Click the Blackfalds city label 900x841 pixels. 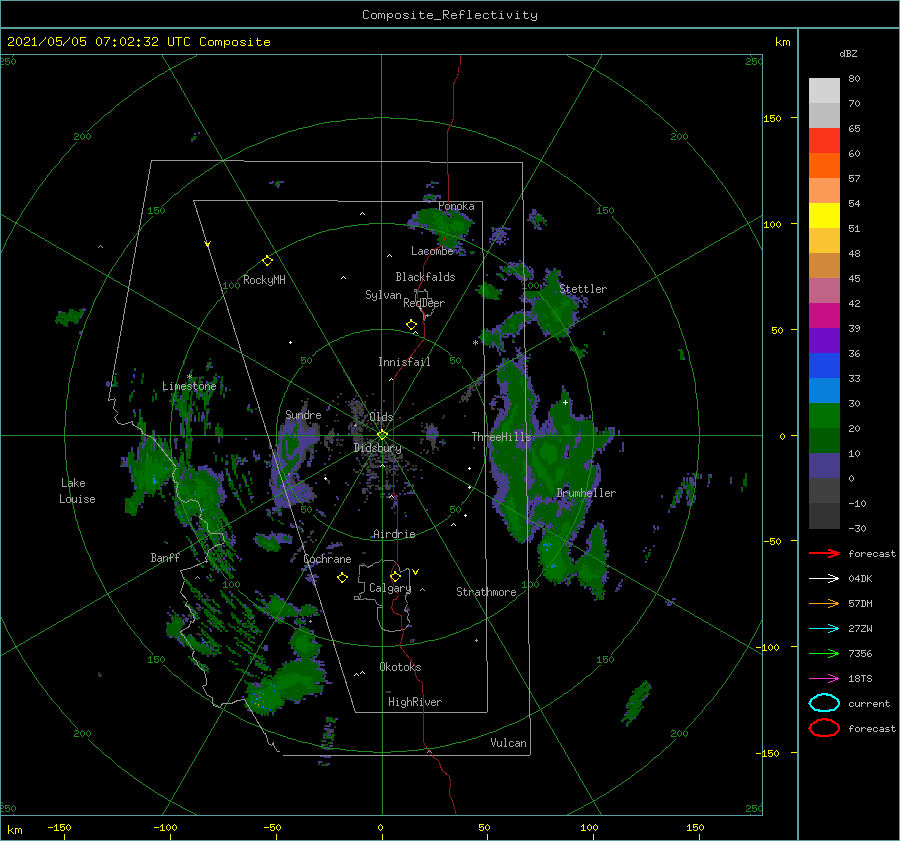[x=425, y=277]
